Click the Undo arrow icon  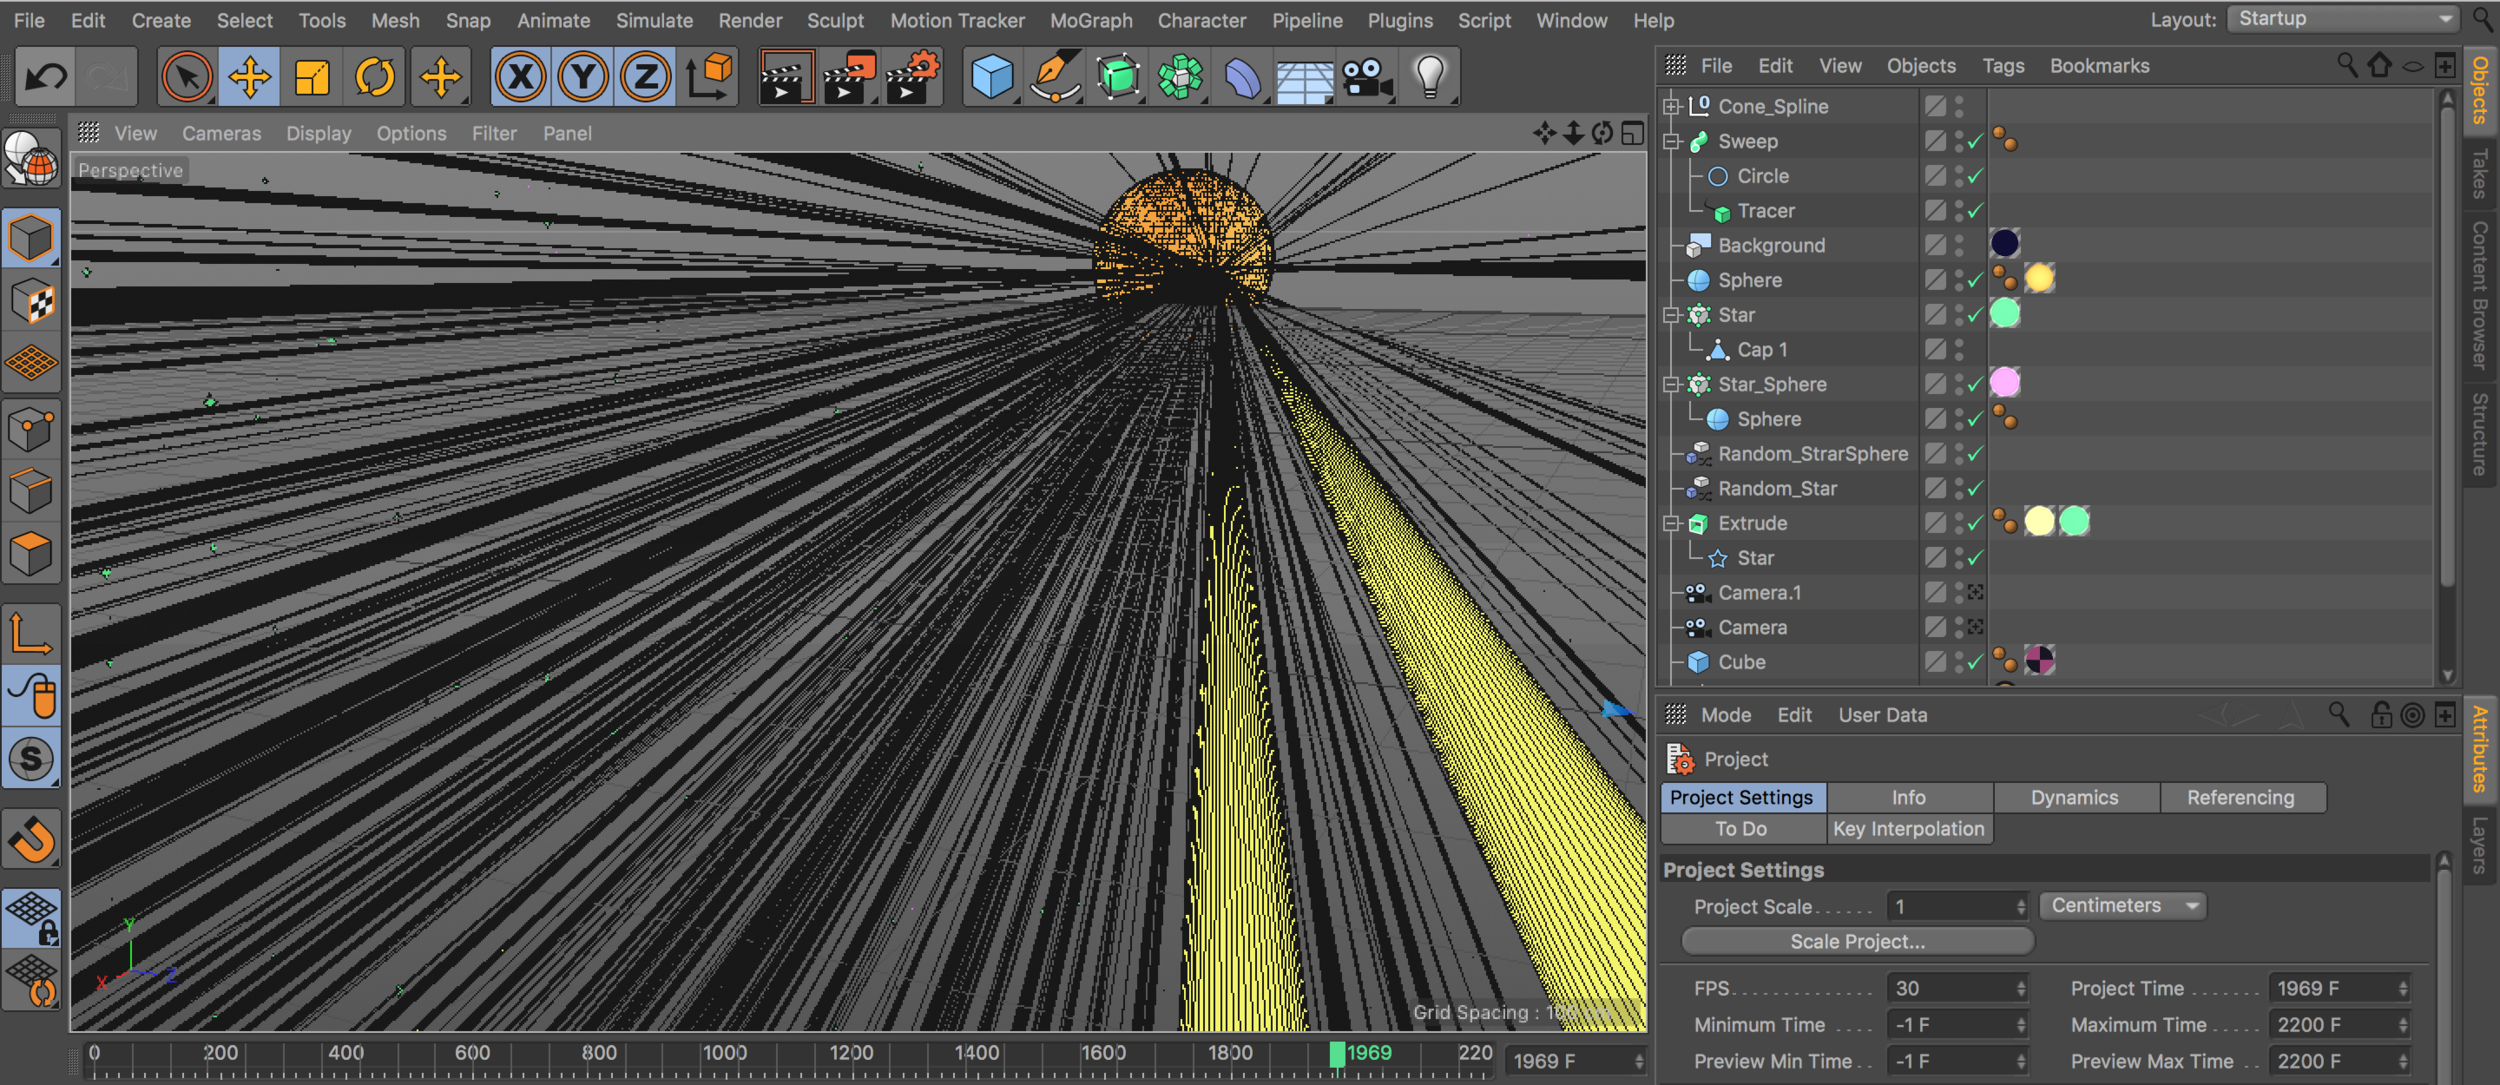45,77
